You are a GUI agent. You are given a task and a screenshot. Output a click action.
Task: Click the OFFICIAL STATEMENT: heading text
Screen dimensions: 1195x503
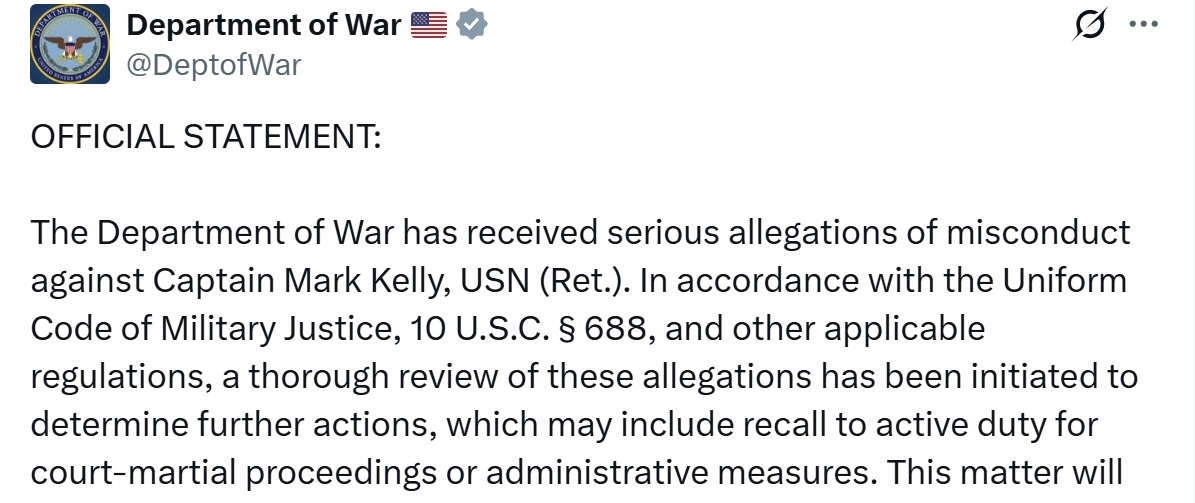click(206, 138)
